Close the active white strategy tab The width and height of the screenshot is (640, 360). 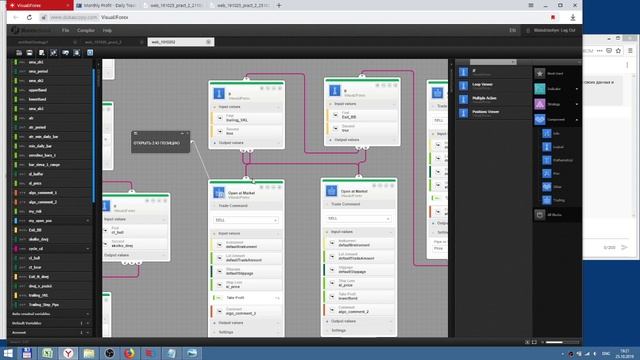click(209, 42)
